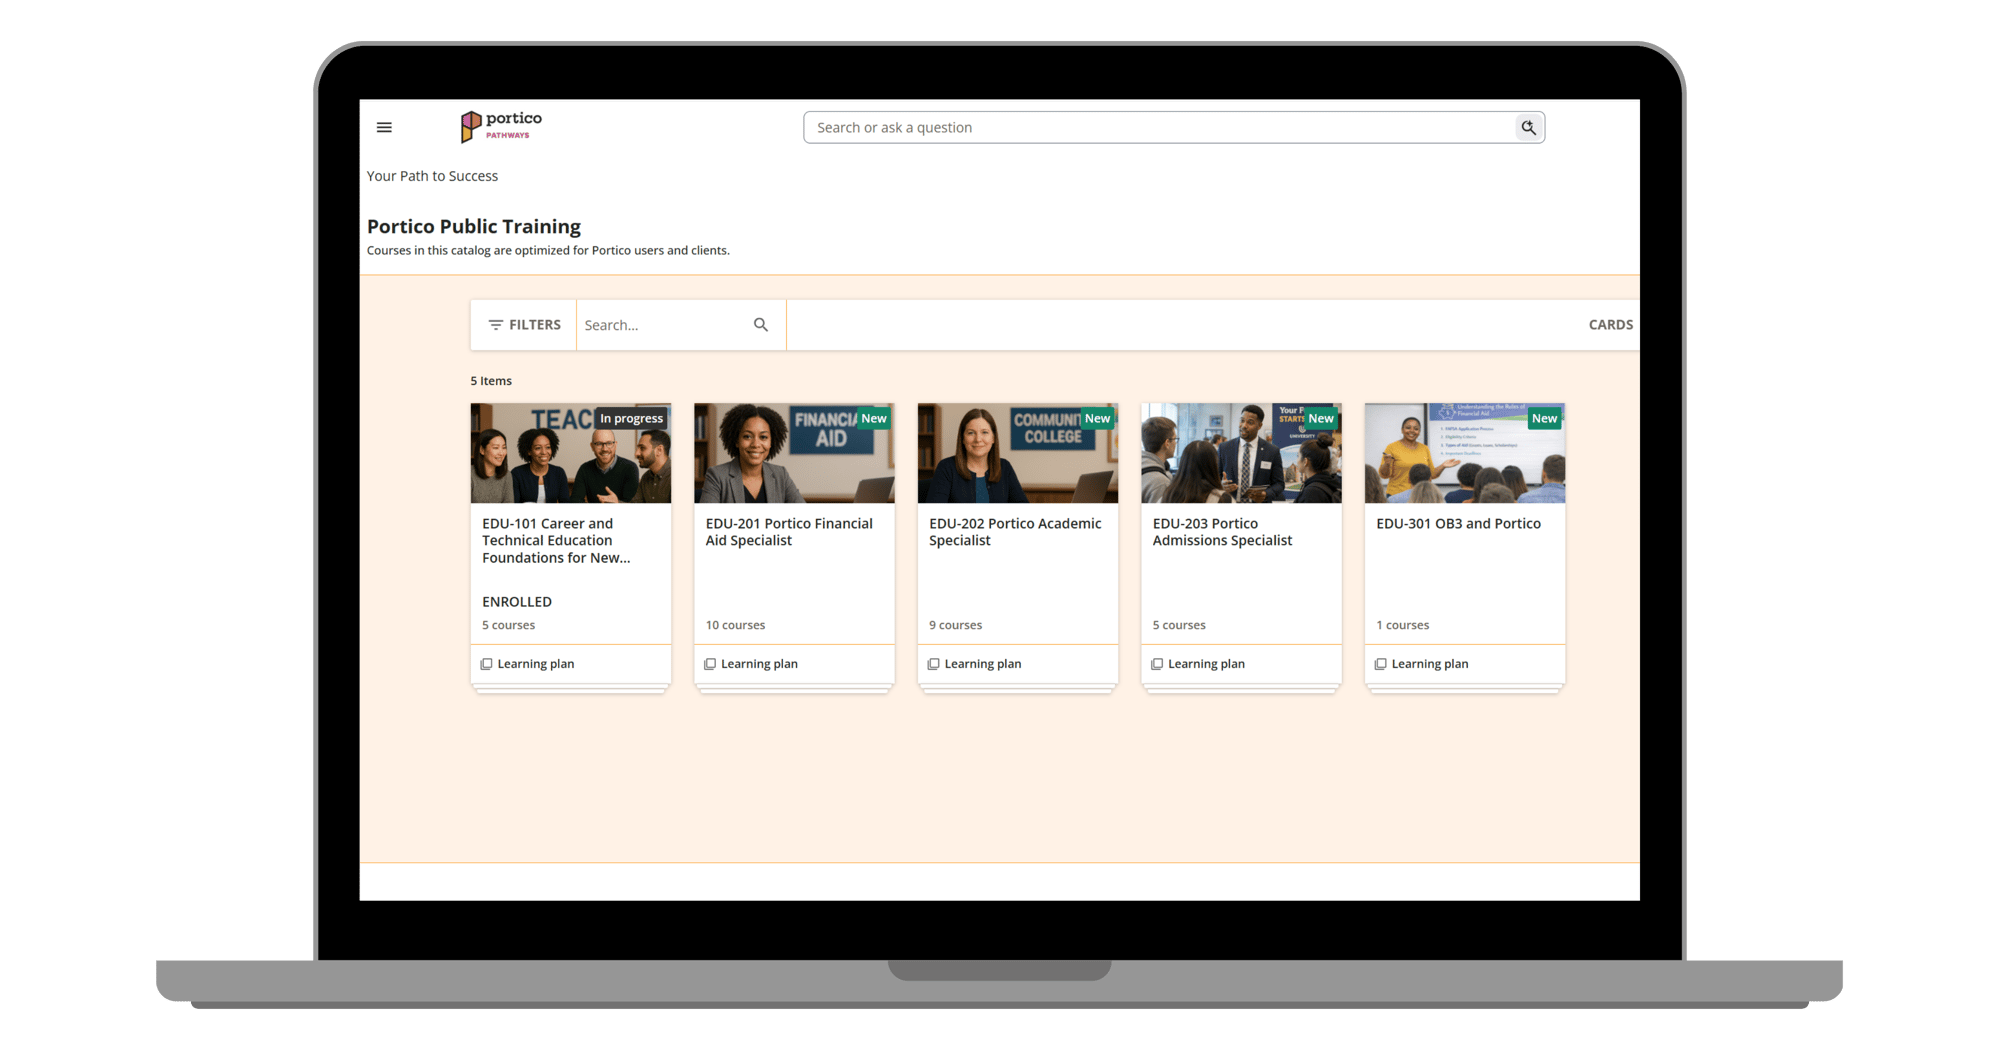Click the 'Your Path to Success' text
The height and width of the screenshot is (1050, 2000).
point(432,176)
